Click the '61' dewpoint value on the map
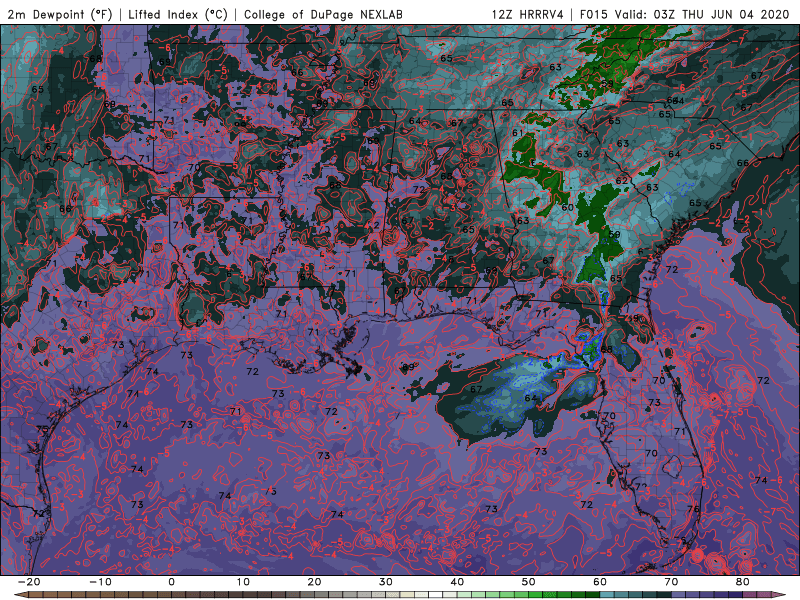Screen dimensions: 800x600 point(517,133)
